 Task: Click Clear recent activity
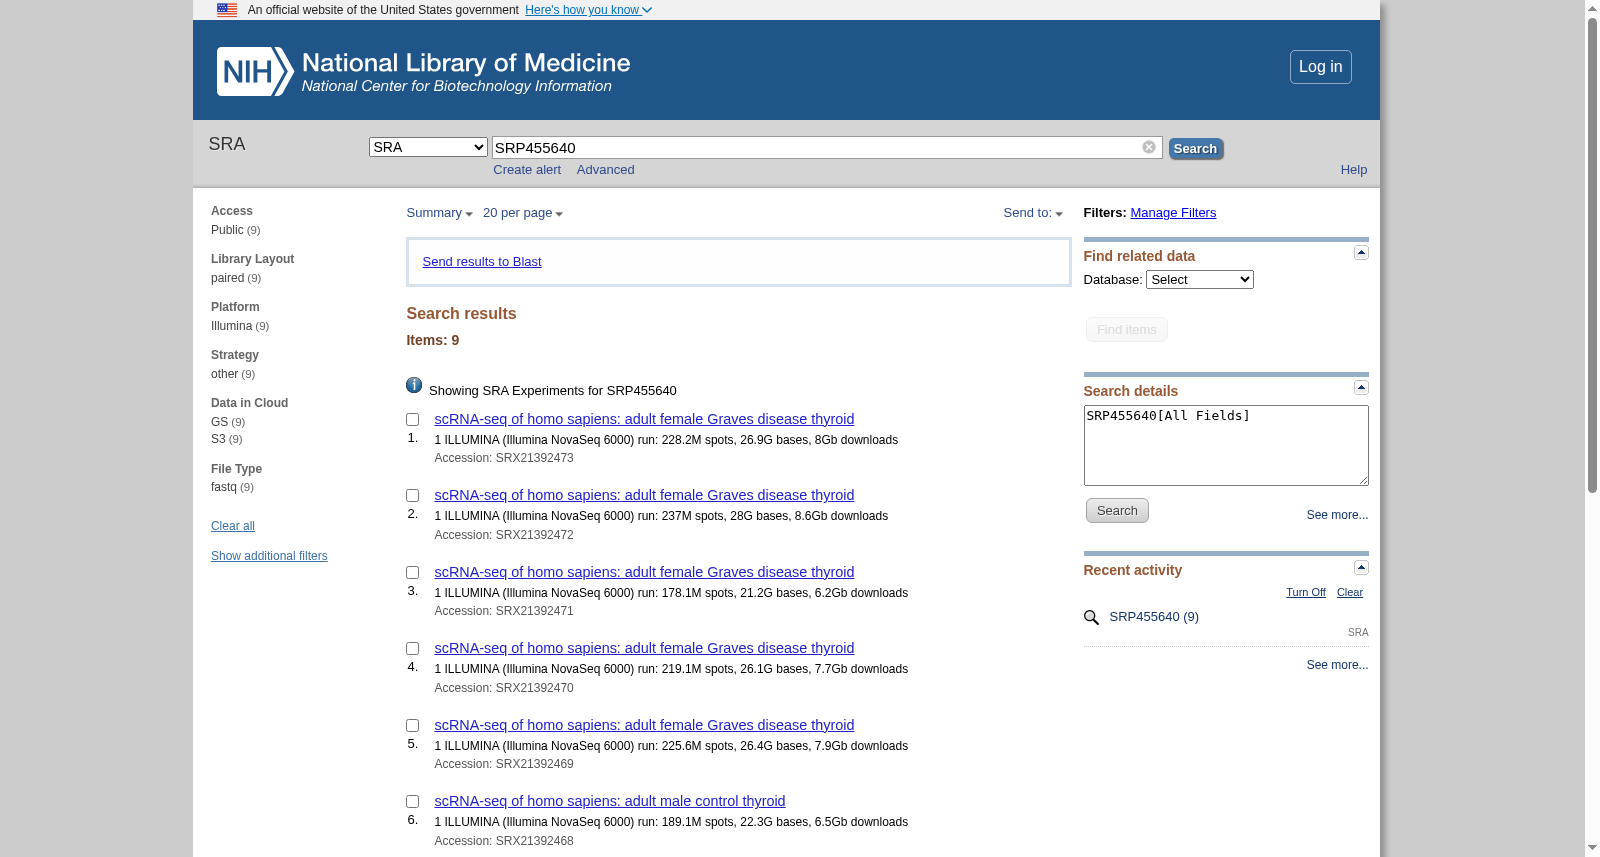tap(1350, 593)
